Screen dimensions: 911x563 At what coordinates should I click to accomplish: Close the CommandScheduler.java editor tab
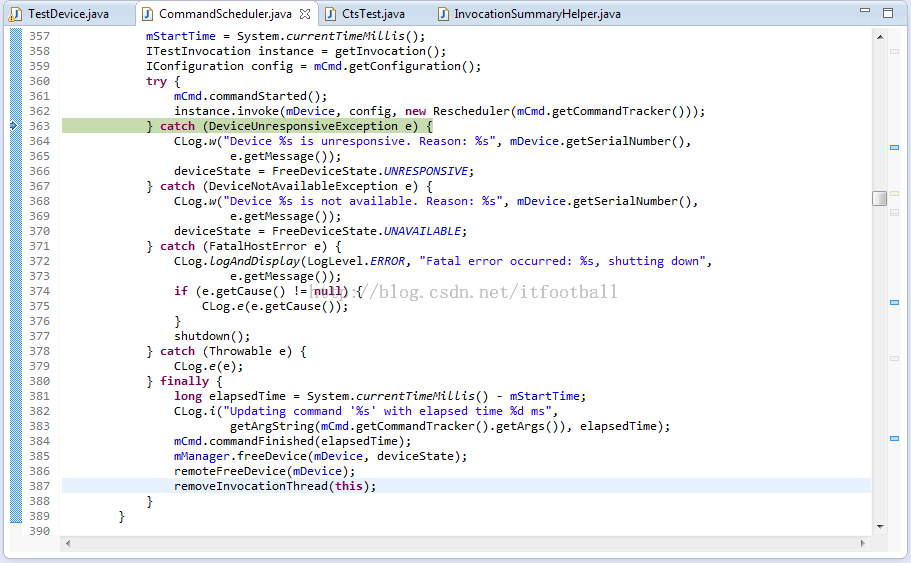(305, 14)
